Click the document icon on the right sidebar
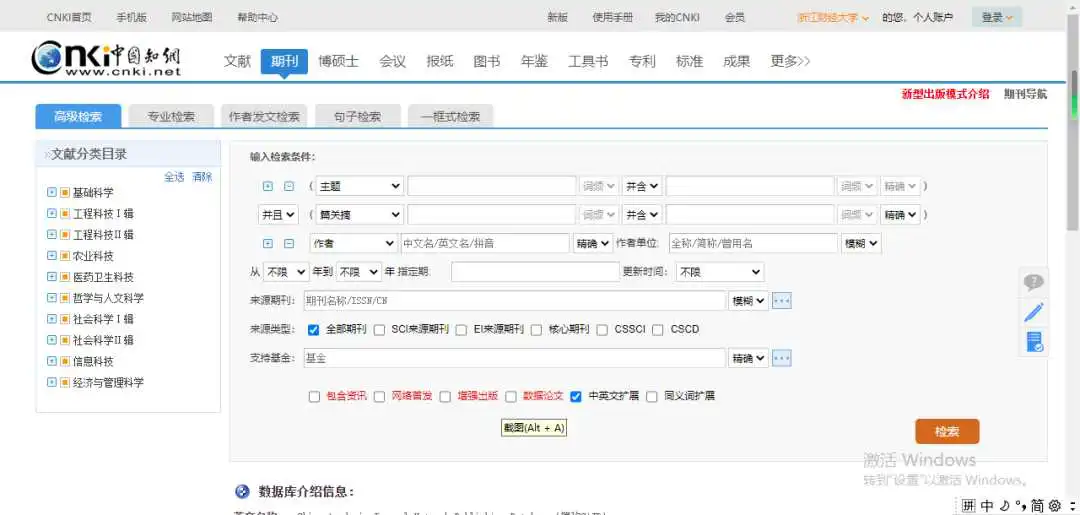1080x515 pixels. (x=1033, y=341)
